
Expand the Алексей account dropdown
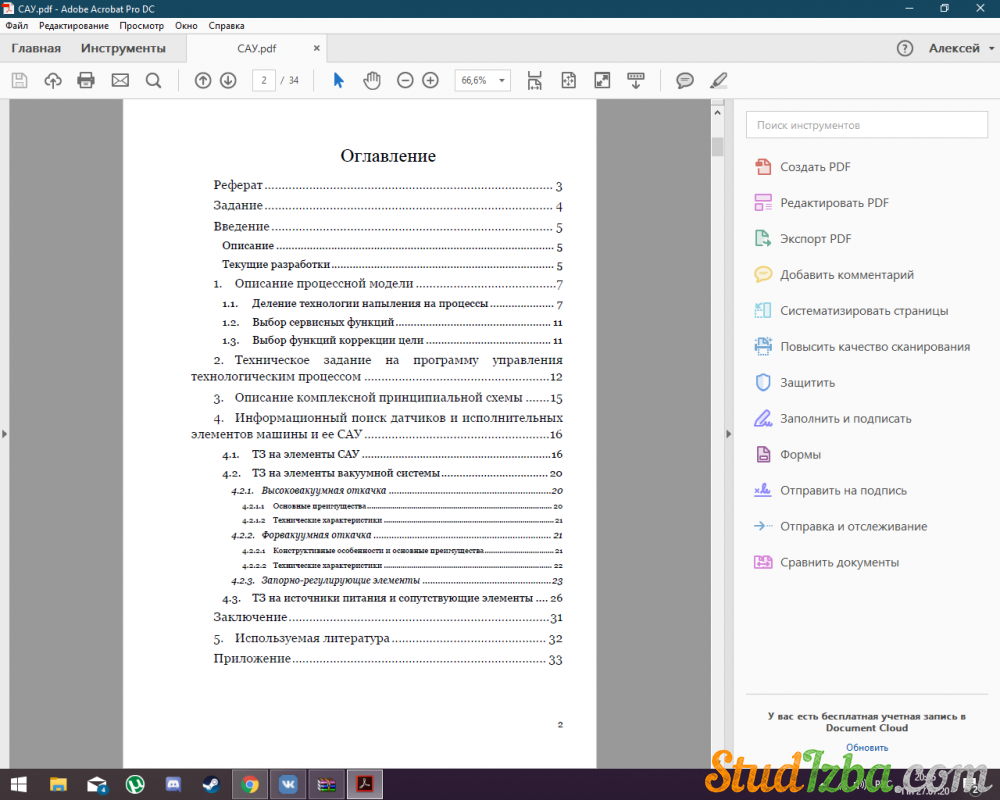pos(961,48)
